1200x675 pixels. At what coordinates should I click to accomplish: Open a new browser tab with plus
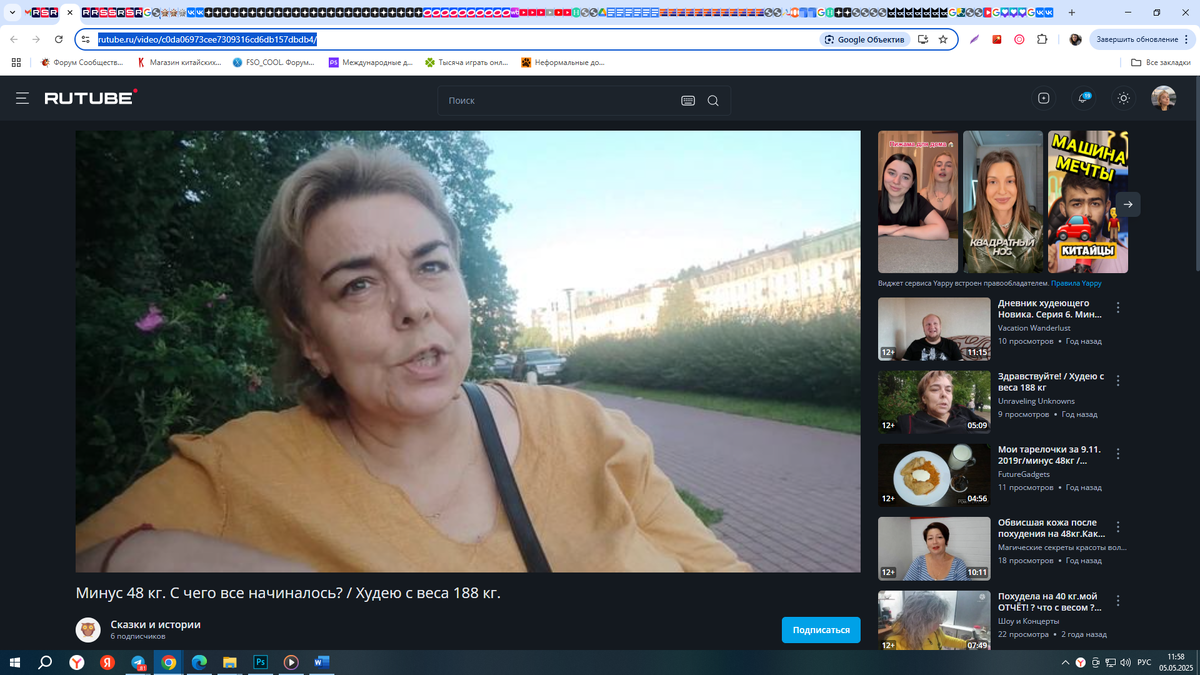point(1072,12)
